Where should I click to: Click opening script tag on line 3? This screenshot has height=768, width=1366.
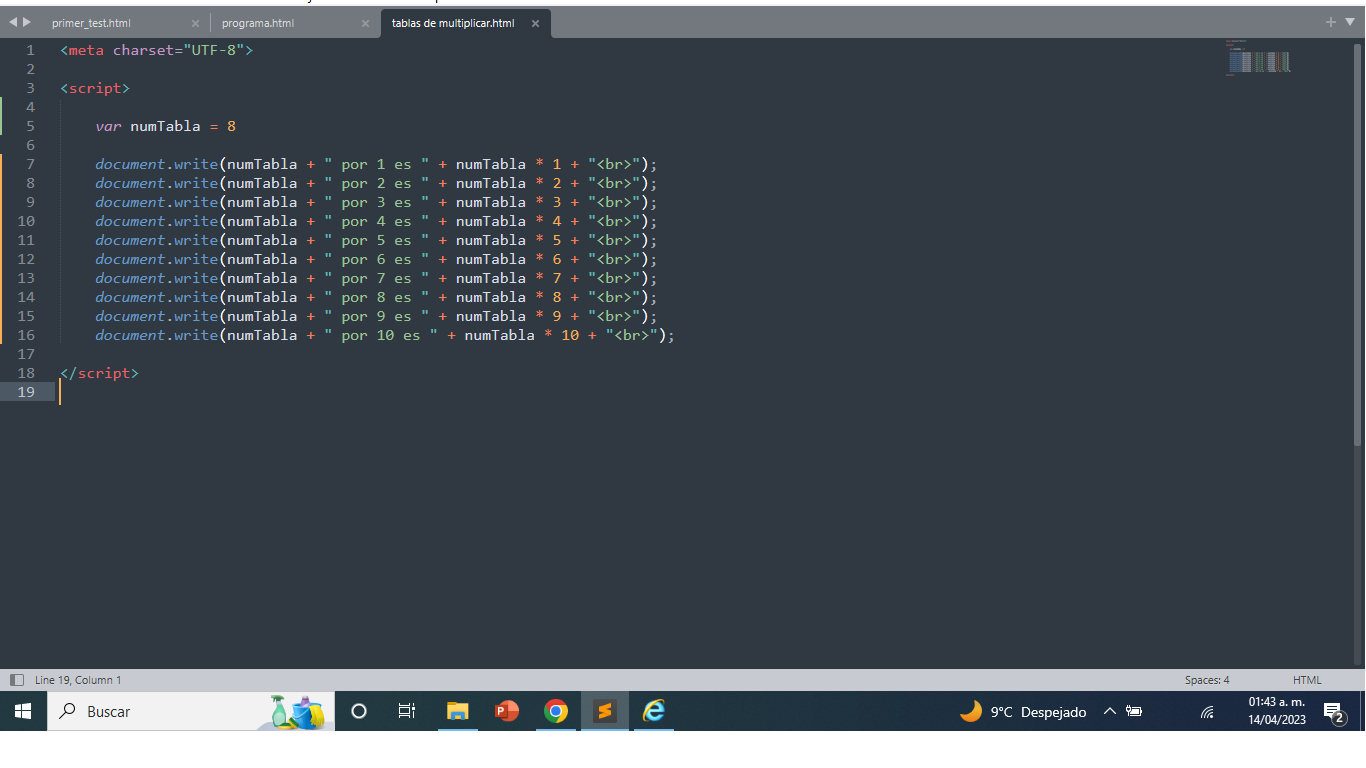pyautogui.click(x=95, y=88)
